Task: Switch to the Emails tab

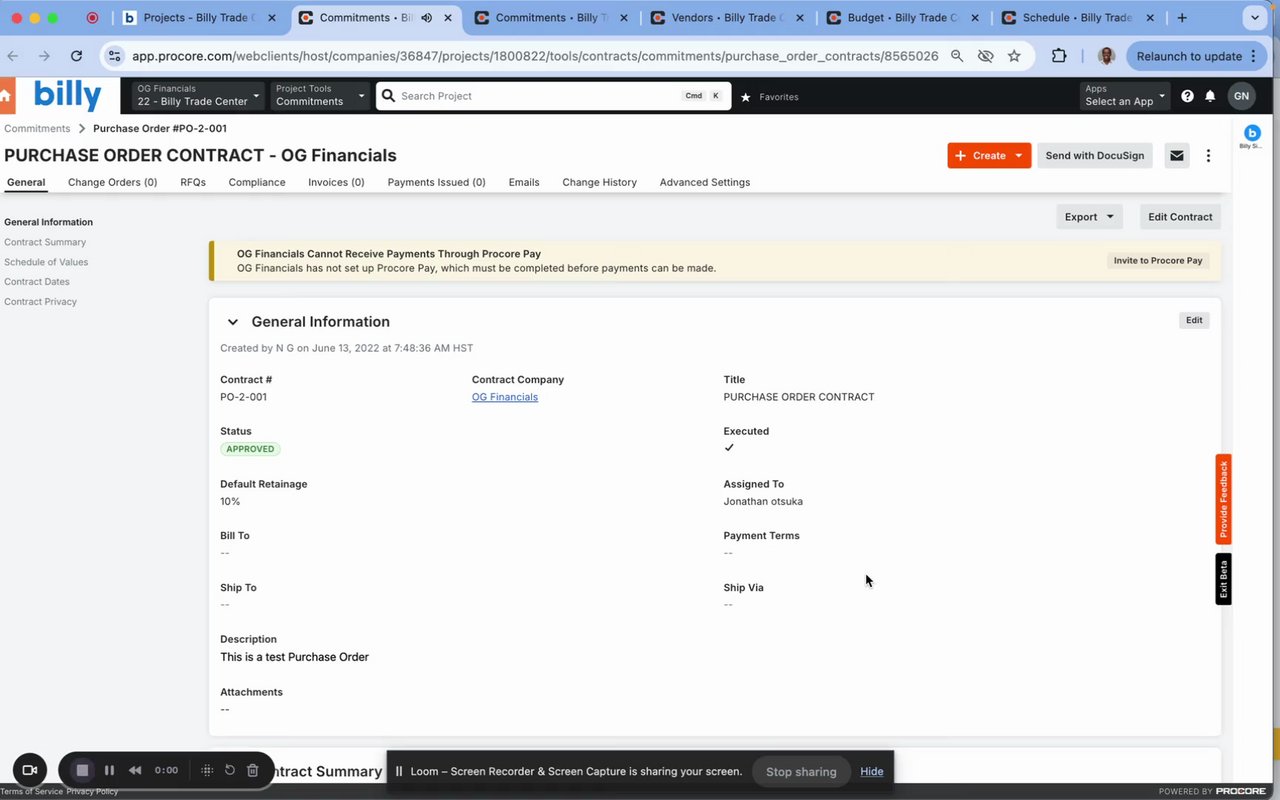Action: (x=524, y=182)
